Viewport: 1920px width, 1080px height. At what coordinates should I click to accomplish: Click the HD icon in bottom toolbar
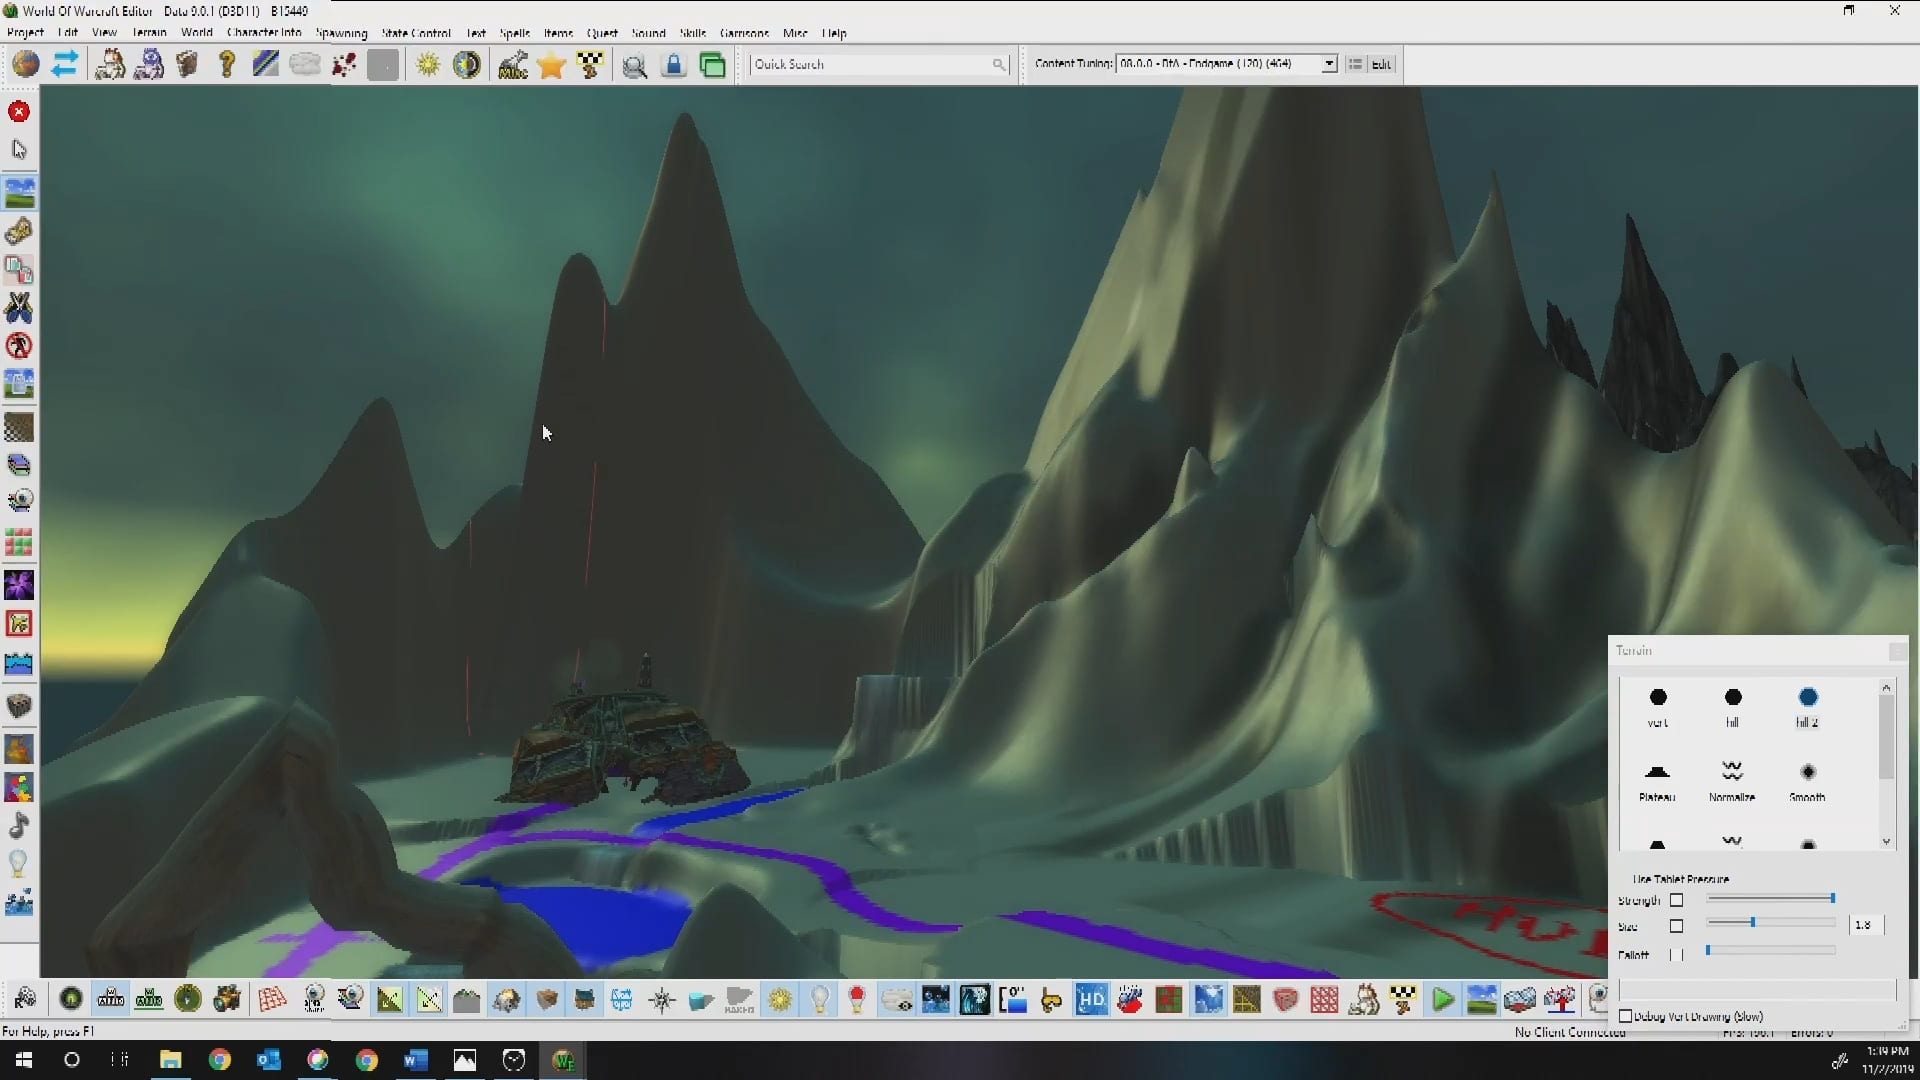[x=1091, y=999]
